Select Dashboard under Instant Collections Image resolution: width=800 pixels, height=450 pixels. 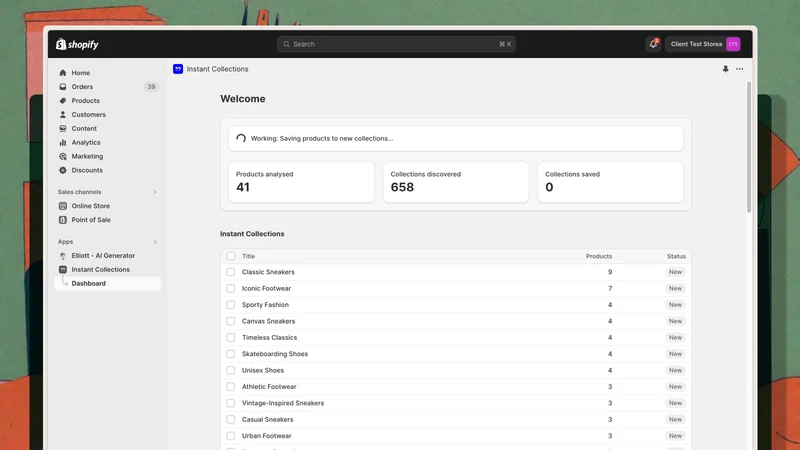(x=107, y=283)
